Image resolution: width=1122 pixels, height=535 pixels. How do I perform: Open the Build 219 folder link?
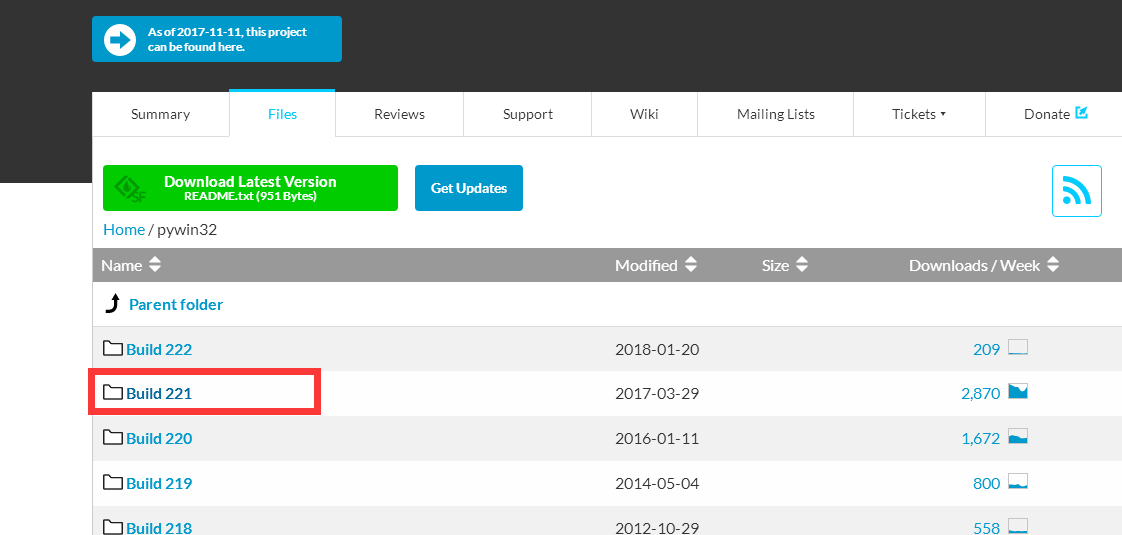point(159,484)
